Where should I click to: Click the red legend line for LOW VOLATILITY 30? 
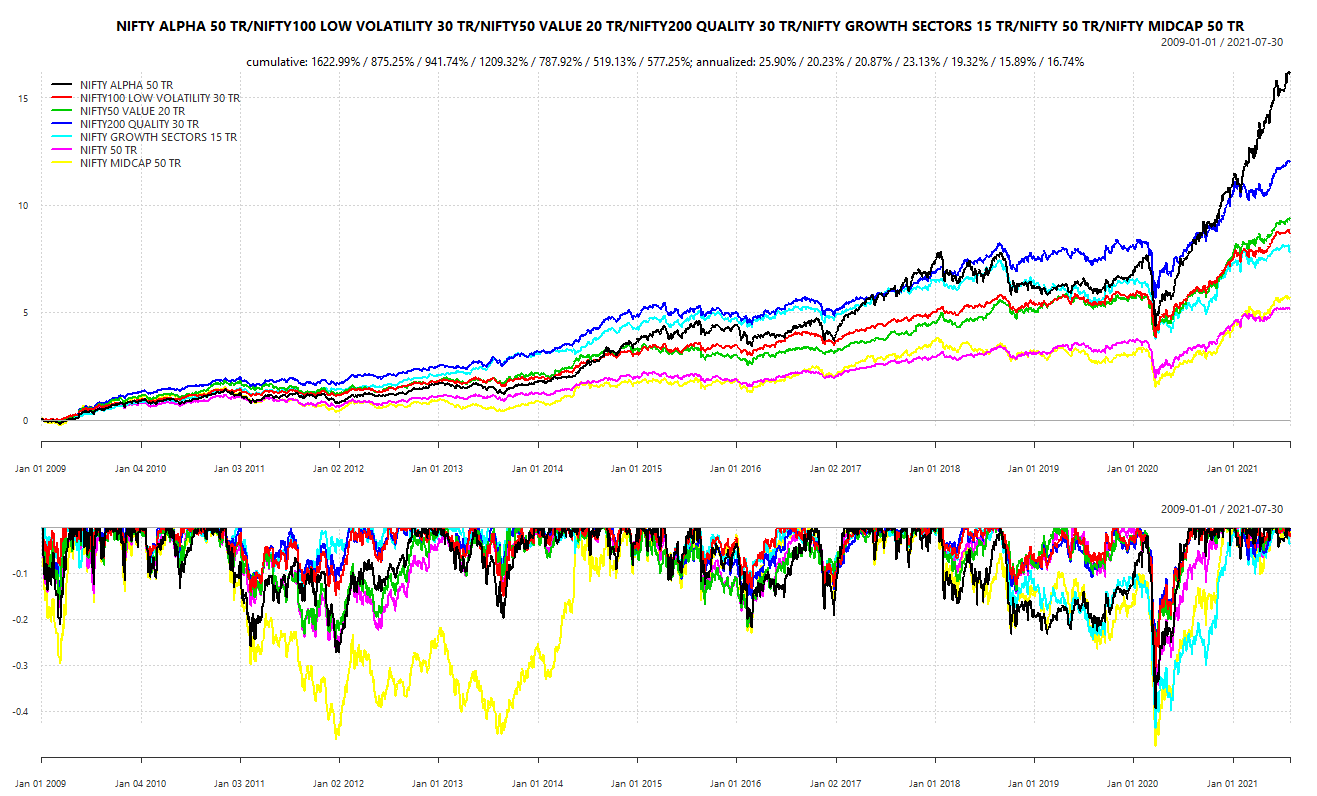[x=61, y=98]
